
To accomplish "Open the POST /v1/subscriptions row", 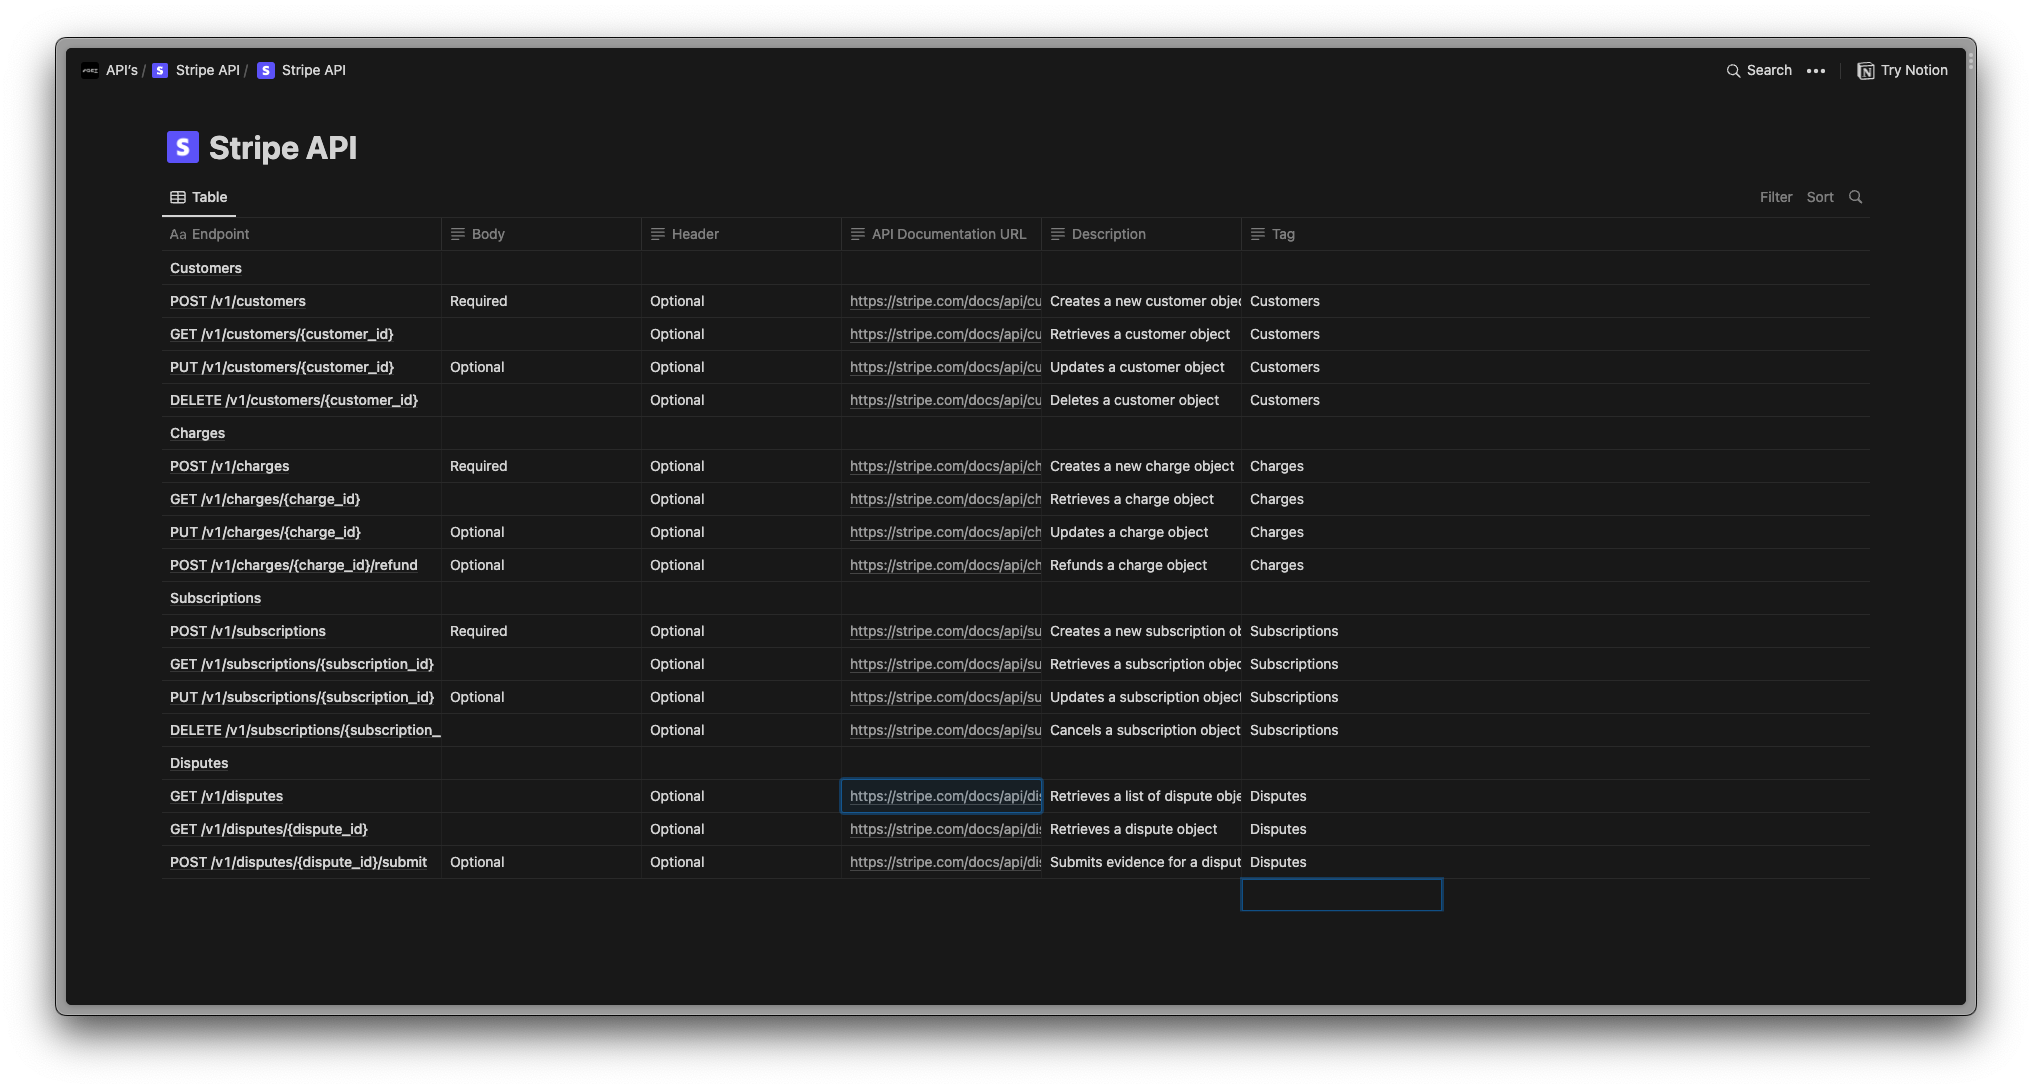I will point(248,631).
